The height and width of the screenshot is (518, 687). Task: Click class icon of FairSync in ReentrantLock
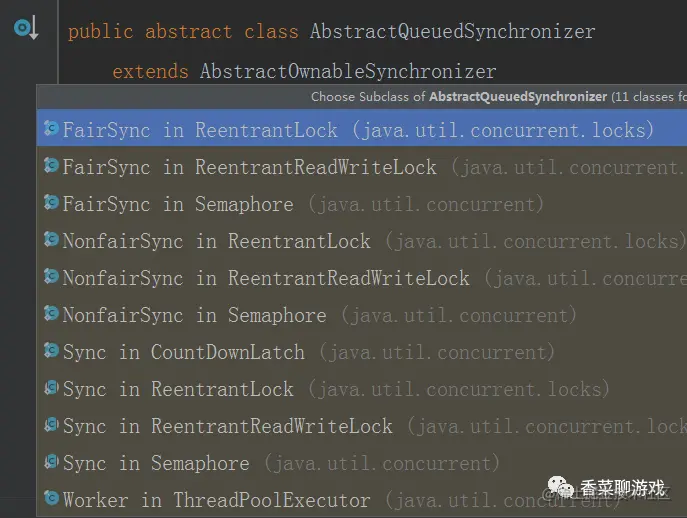pyautogui.click(x=51, y=129)
